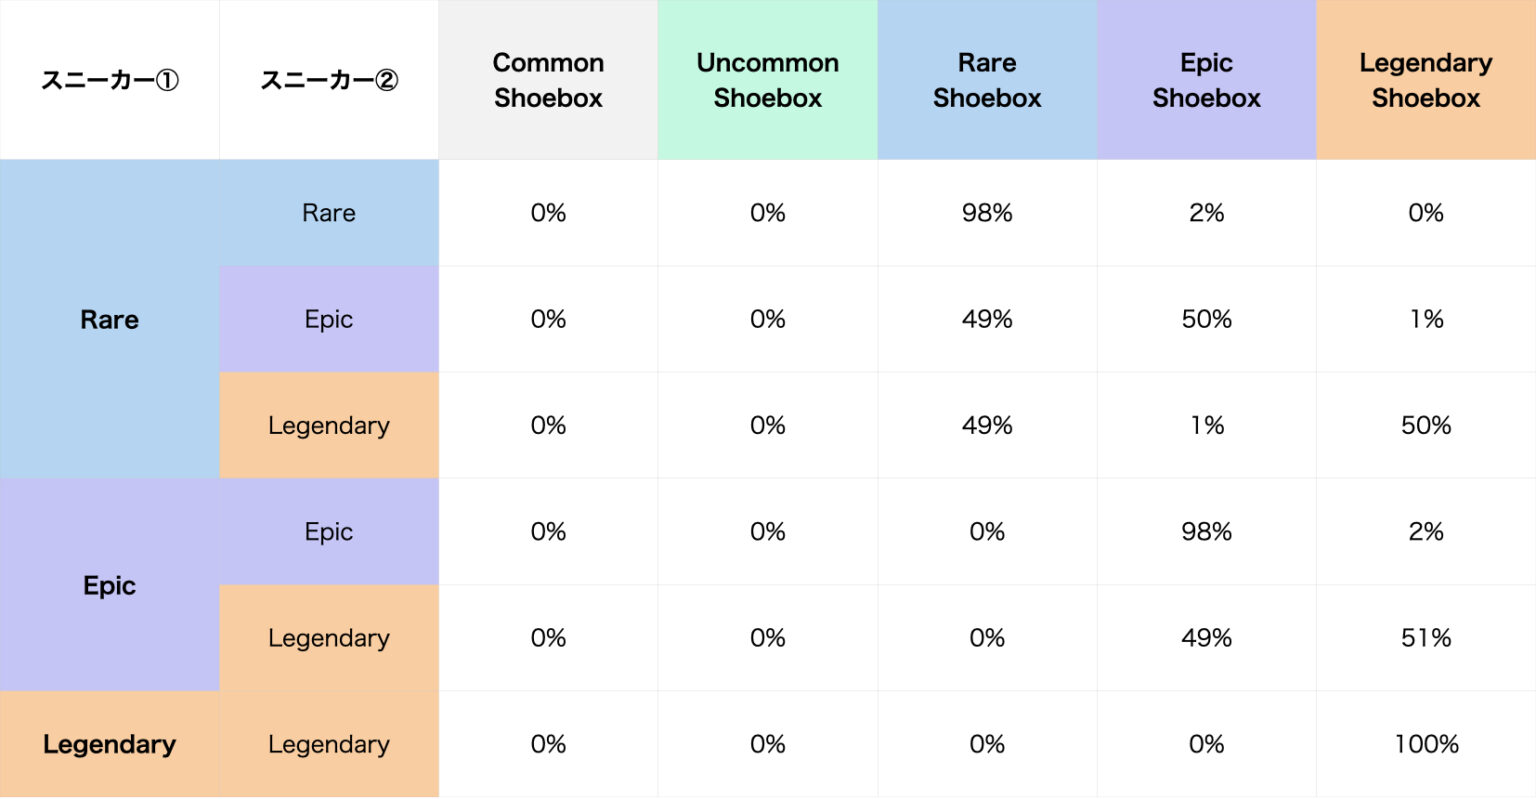Click the 98% cell under Epic Shoebox

[x=1206, y=532]
